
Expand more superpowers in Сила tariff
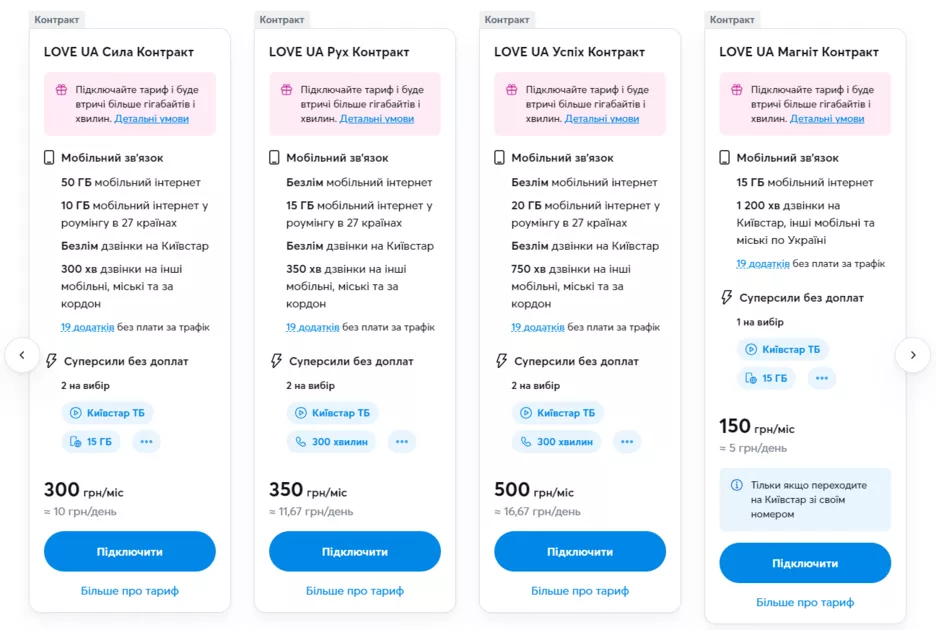click(x=146, y=441)
